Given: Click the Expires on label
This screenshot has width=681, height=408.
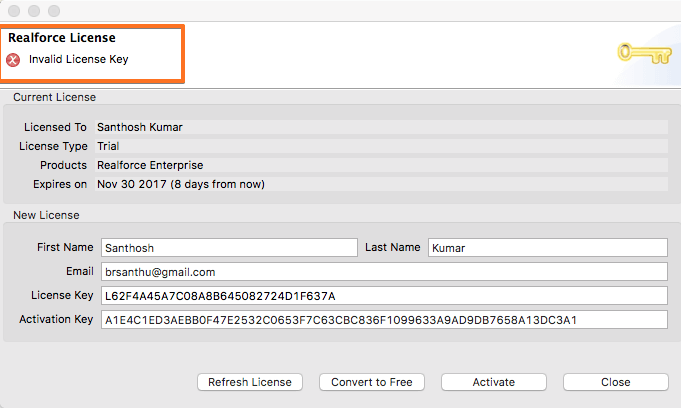Looking at the screenshot, I should (60, 184).
